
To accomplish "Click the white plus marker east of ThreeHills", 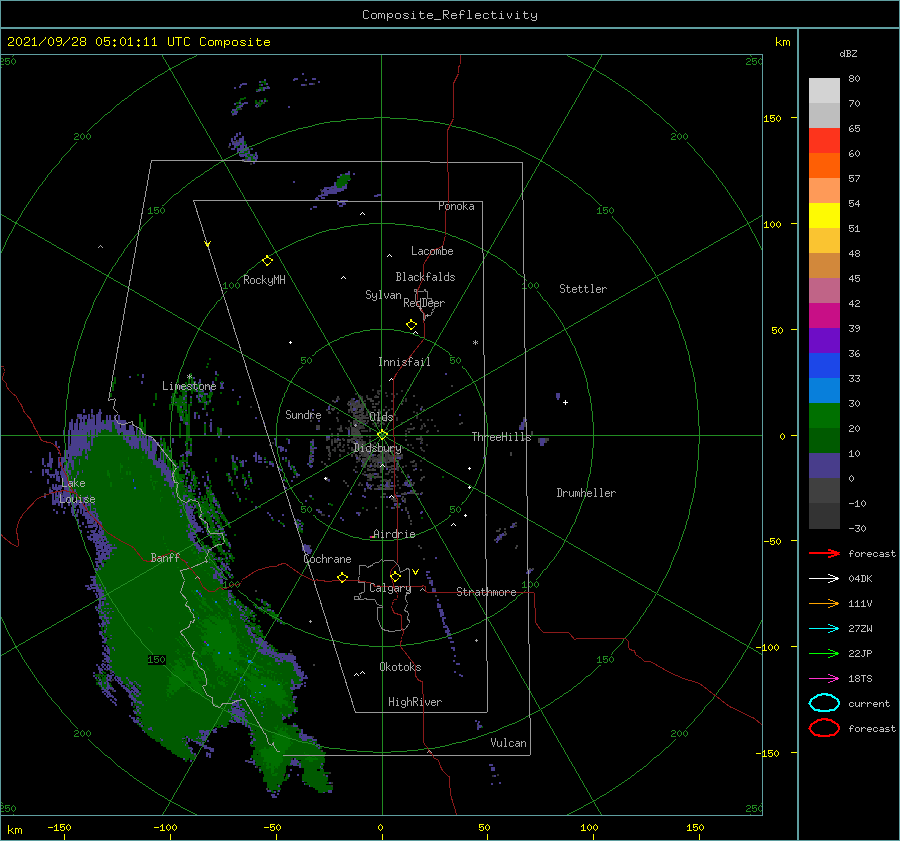I will pos(565,402).
